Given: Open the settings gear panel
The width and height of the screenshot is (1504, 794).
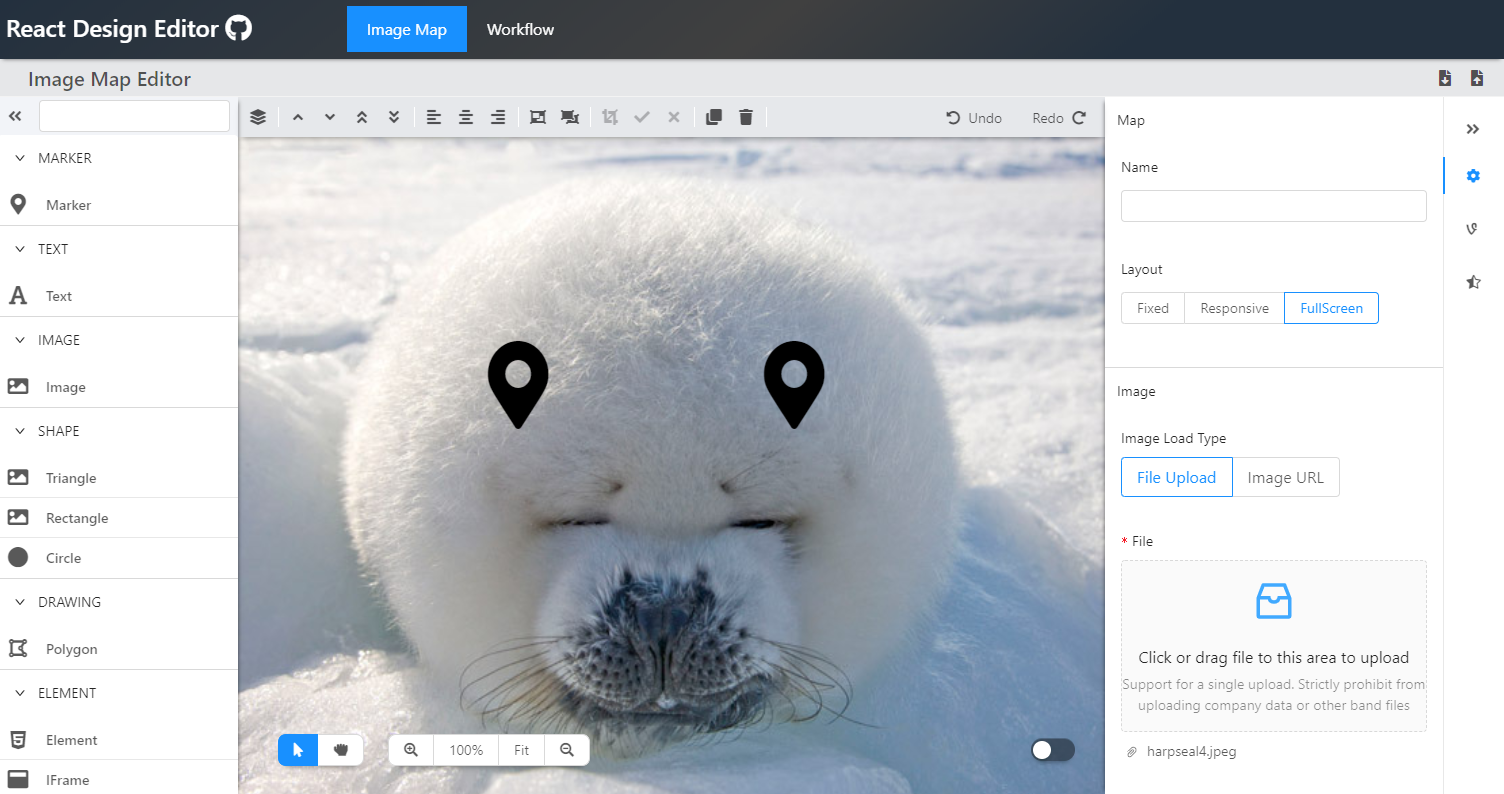Looking at the screenshot, I should tap(1473, 175).
